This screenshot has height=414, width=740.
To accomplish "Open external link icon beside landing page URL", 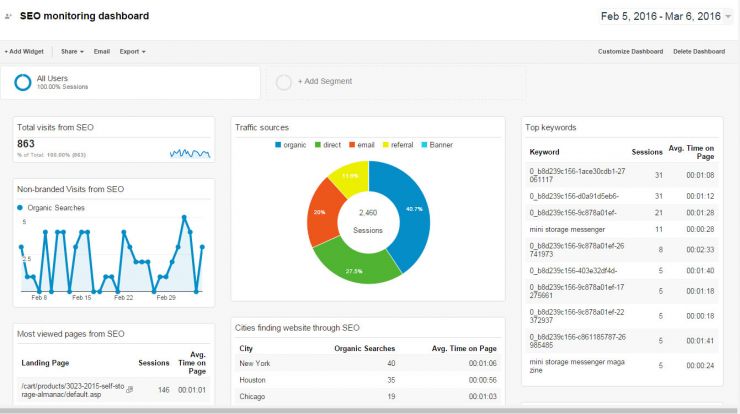I will click(x=130, y=389).
